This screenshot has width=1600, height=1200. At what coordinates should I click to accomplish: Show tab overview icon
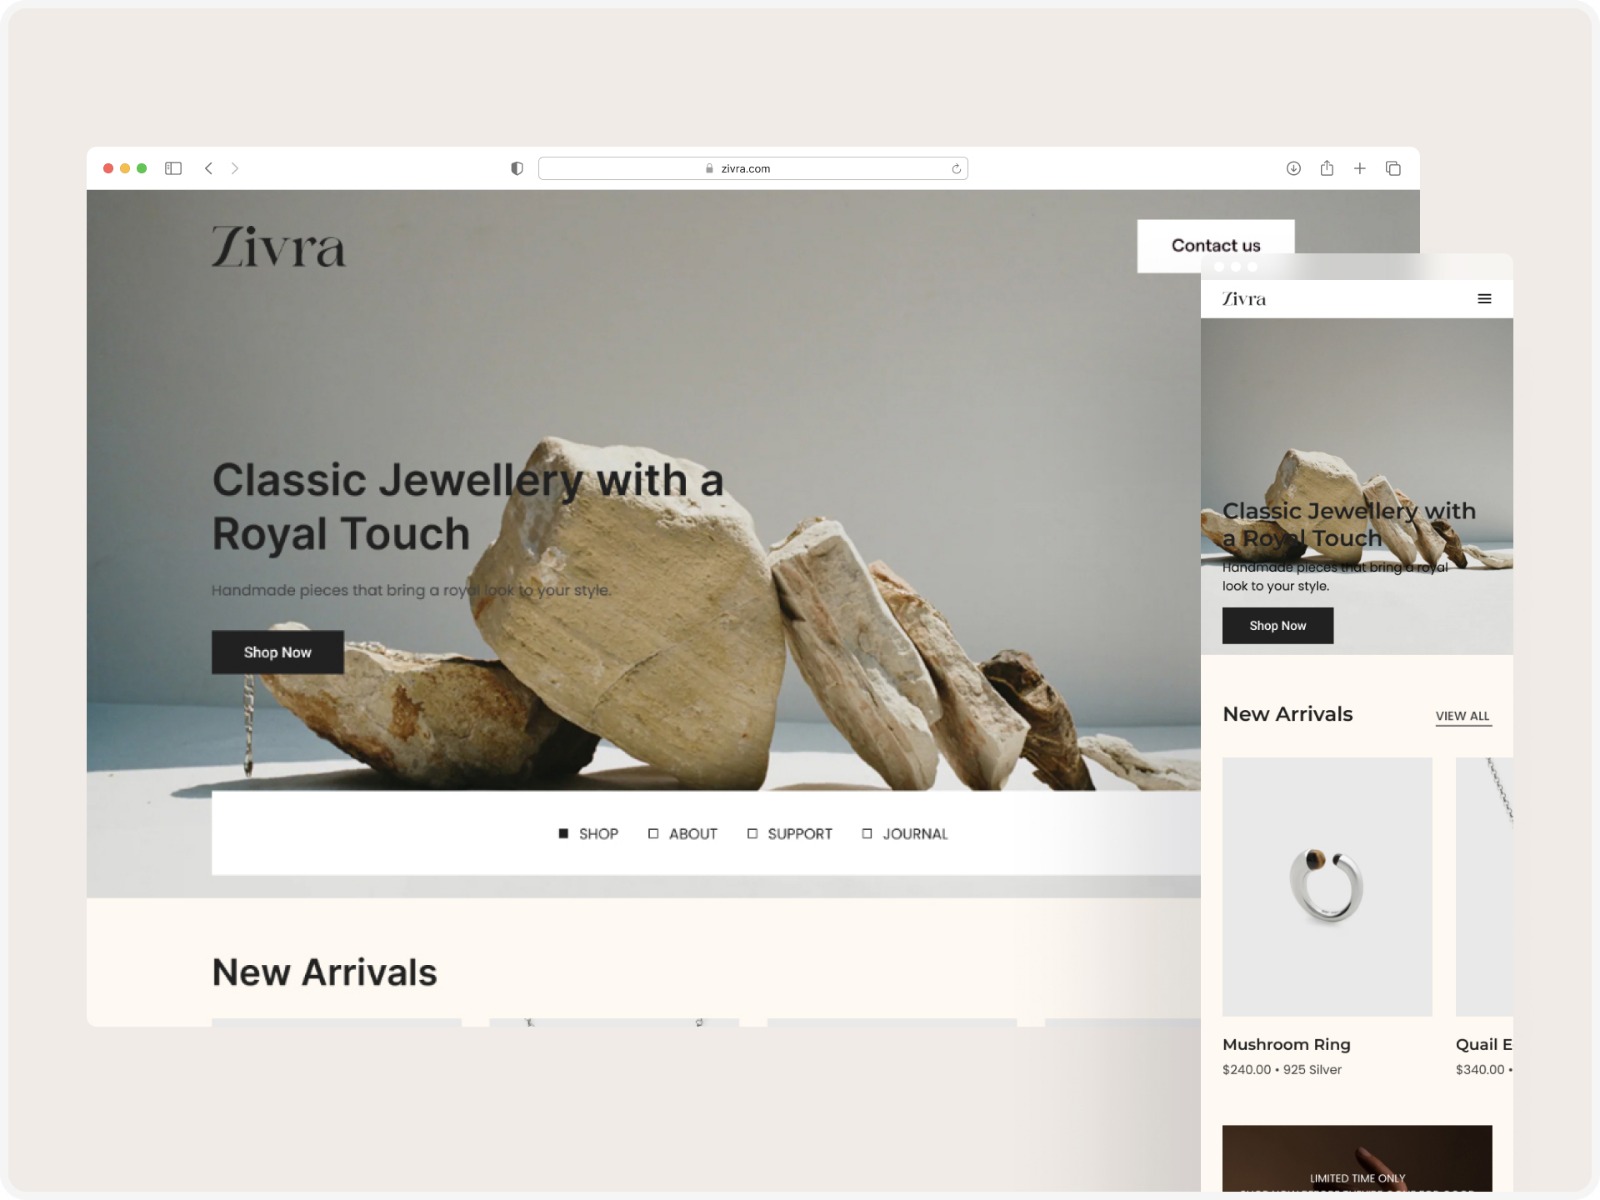[x=1393, y=168]
